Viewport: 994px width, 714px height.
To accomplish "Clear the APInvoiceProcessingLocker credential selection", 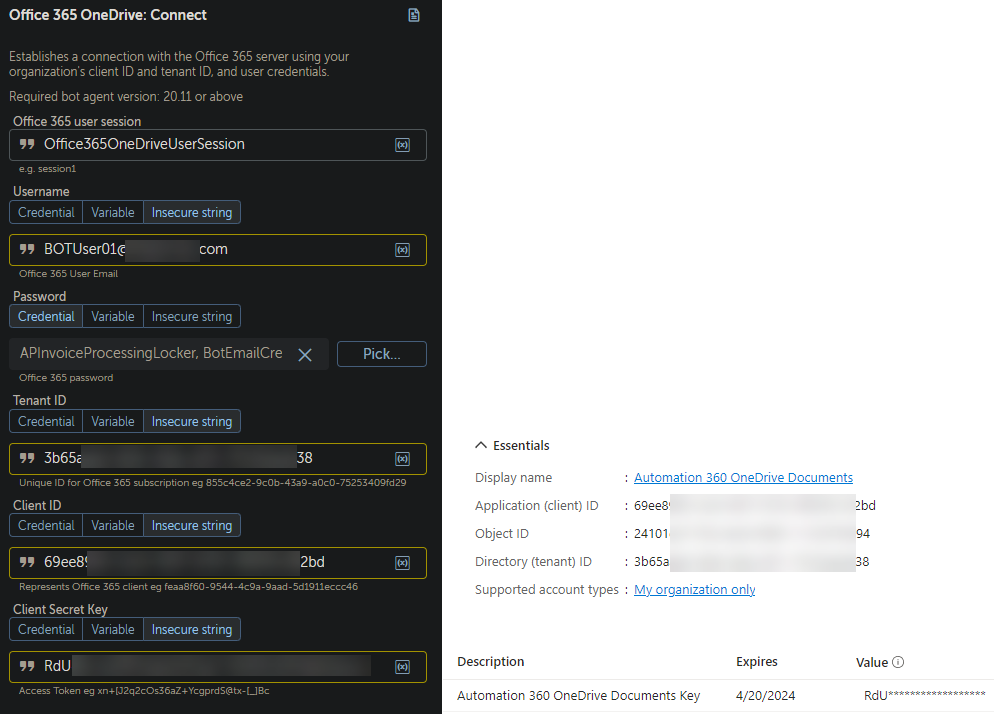I will click(x=305, y=354).
